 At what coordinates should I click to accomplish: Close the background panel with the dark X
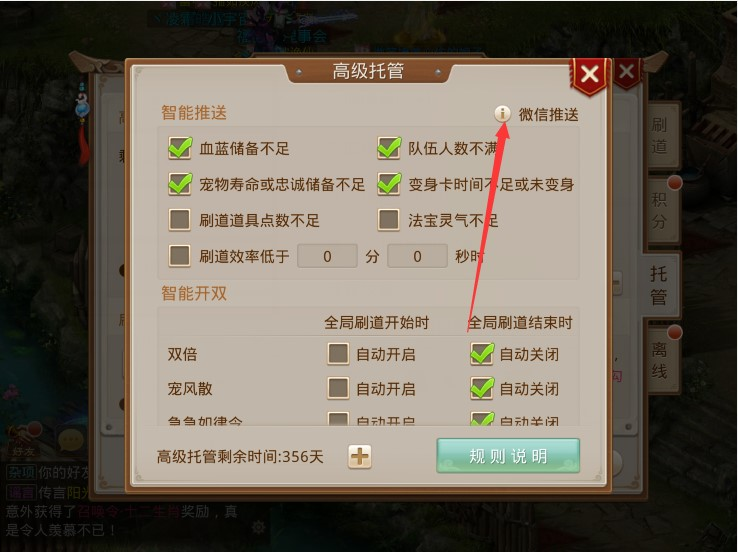coord(626,72)
